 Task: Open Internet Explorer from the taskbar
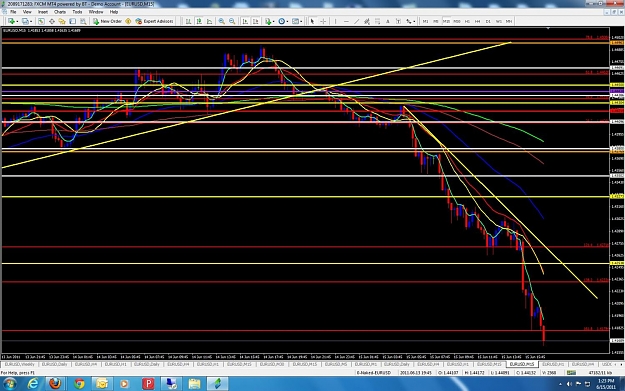(33, 384)
